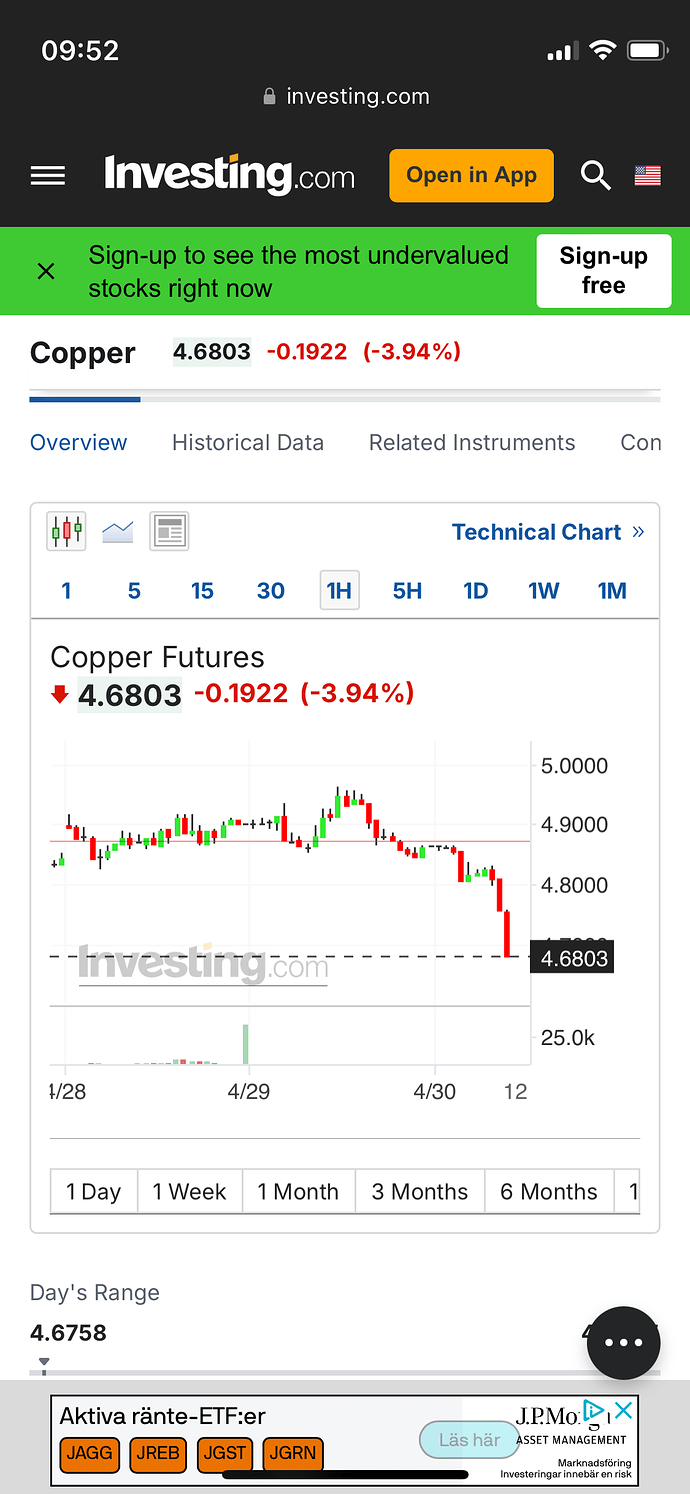Expand the Technical Chart link
This screenshot has height=1494, width=690.
[548, 532]
